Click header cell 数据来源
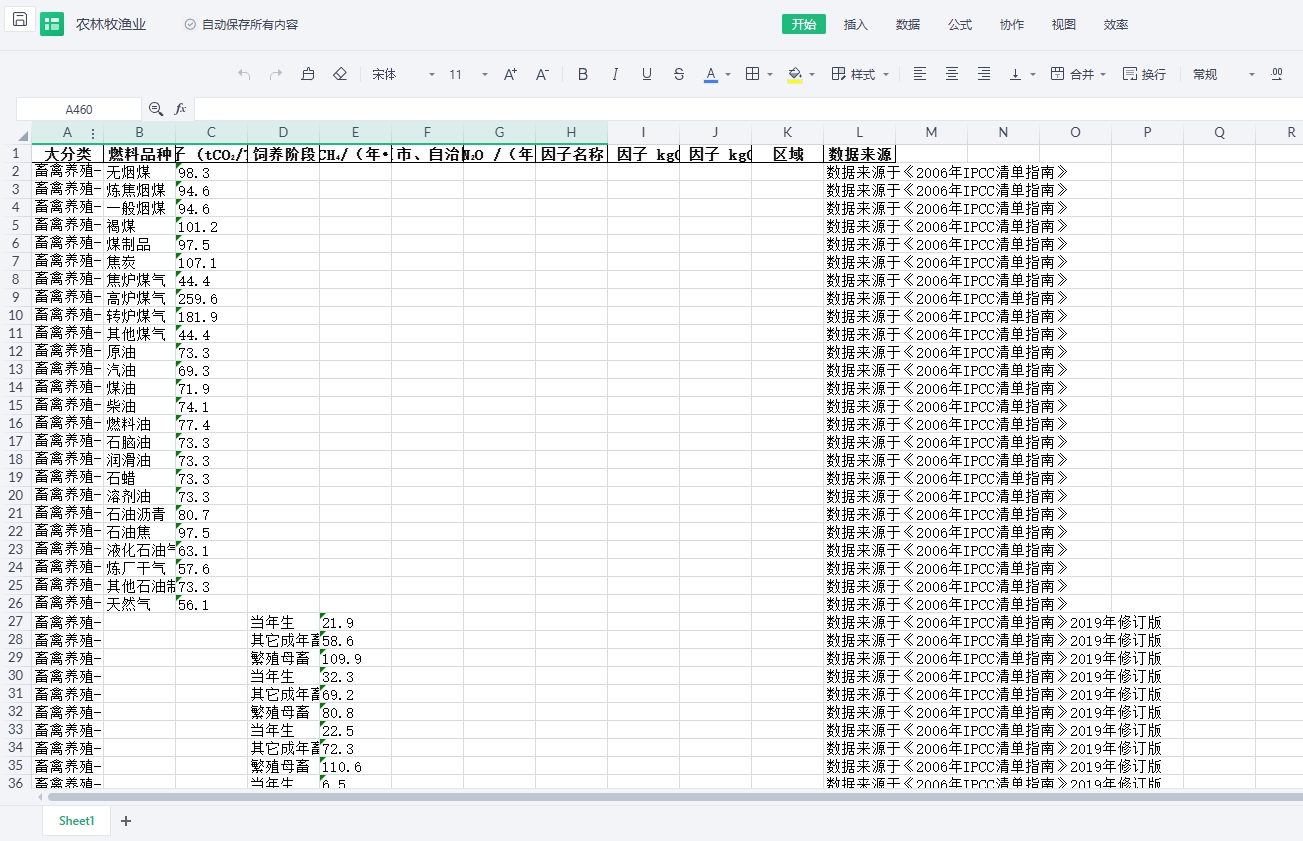Screen dimensions: 1303x841 [x=859, y=154]
